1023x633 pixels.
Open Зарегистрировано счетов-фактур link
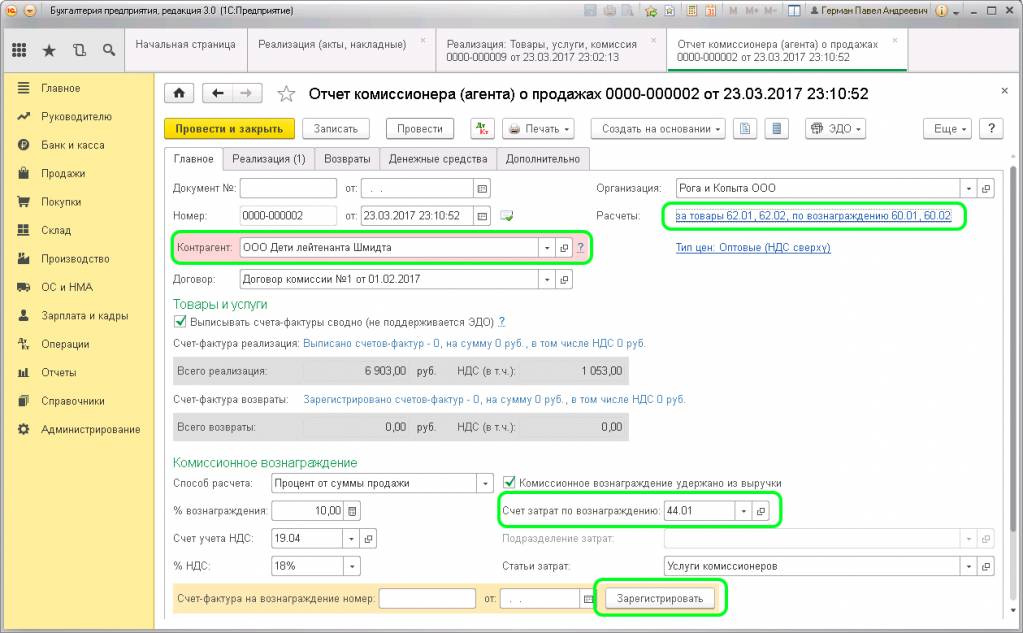click(x=494, y=399)
